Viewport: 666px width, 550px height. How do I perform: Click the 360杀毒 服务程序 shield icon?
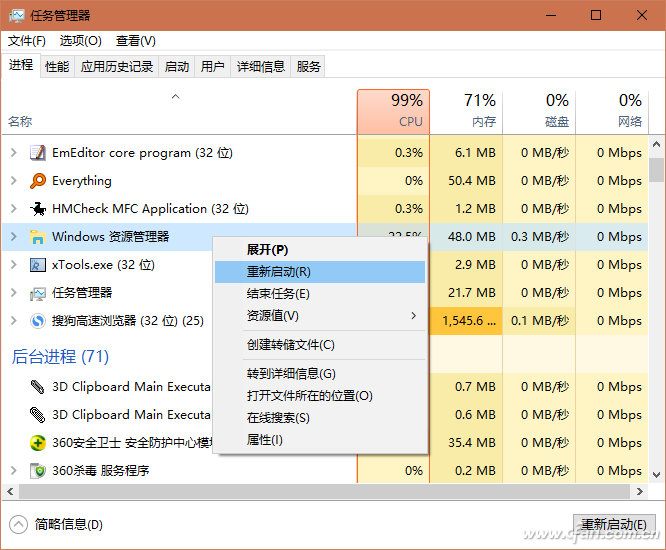(x=37, y=471)
